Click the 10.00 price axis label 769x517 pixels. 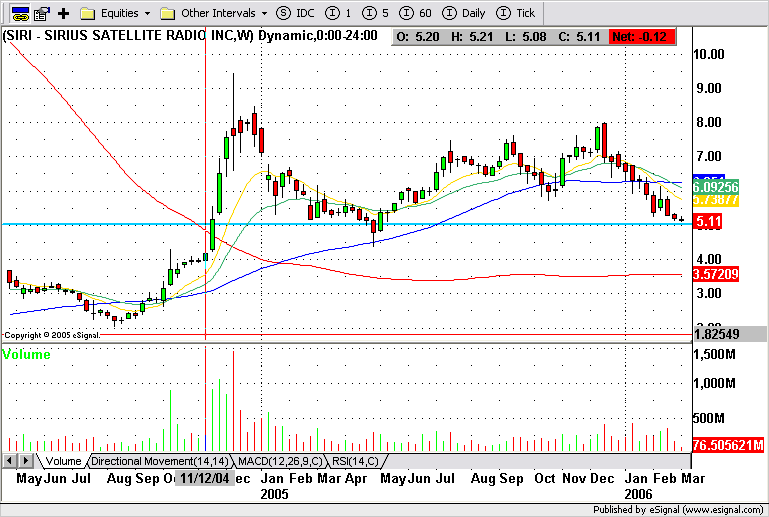tap(709, 54)
